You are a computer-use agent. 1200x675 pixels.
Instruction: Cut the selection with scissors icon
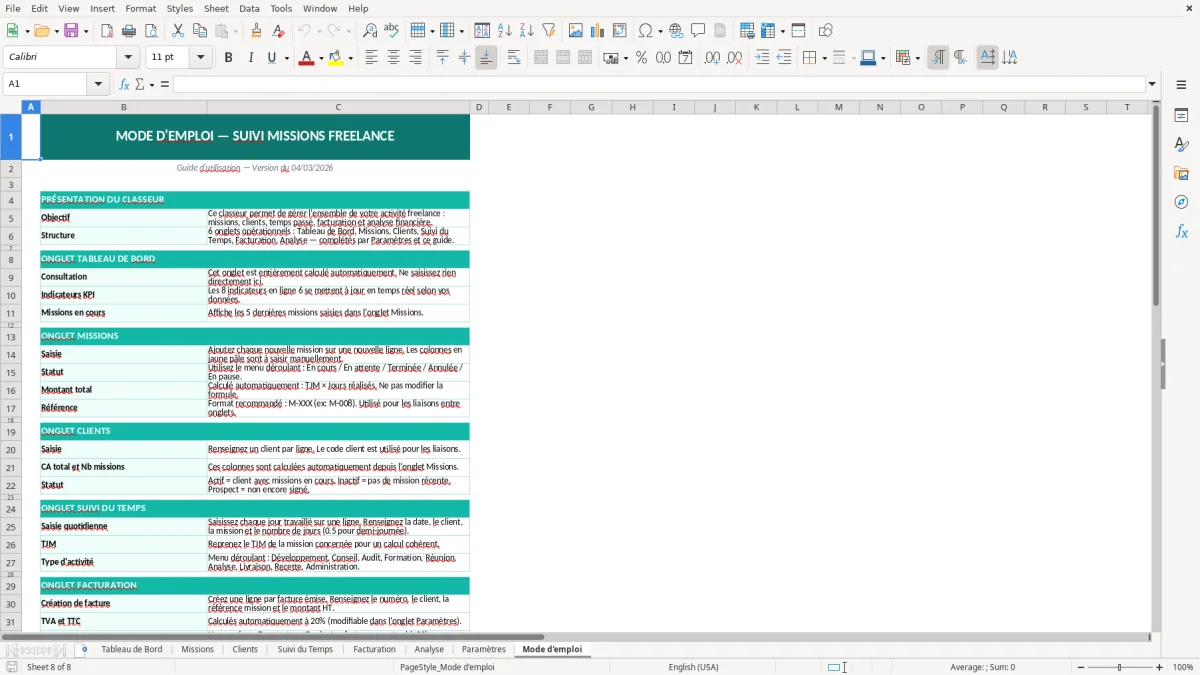pyautogui.click(x=178, y=31)
